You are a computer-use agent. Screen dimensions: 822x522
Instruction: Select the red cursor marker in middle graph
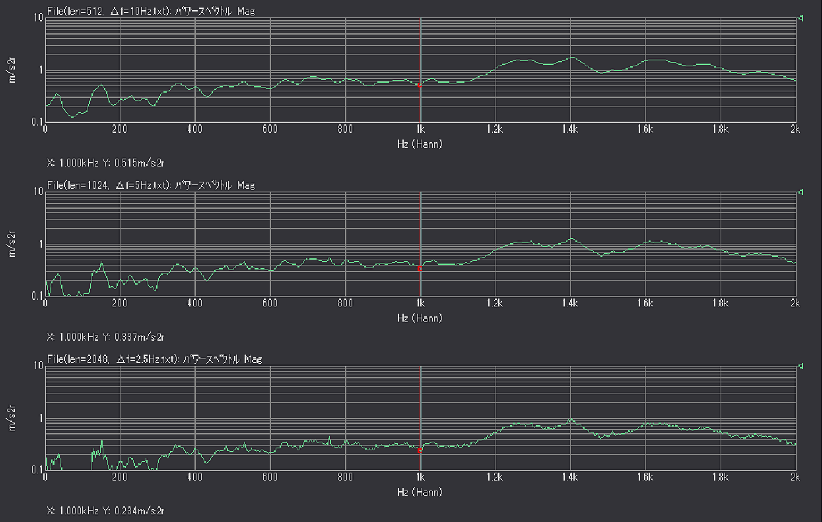tap(419, 268)
